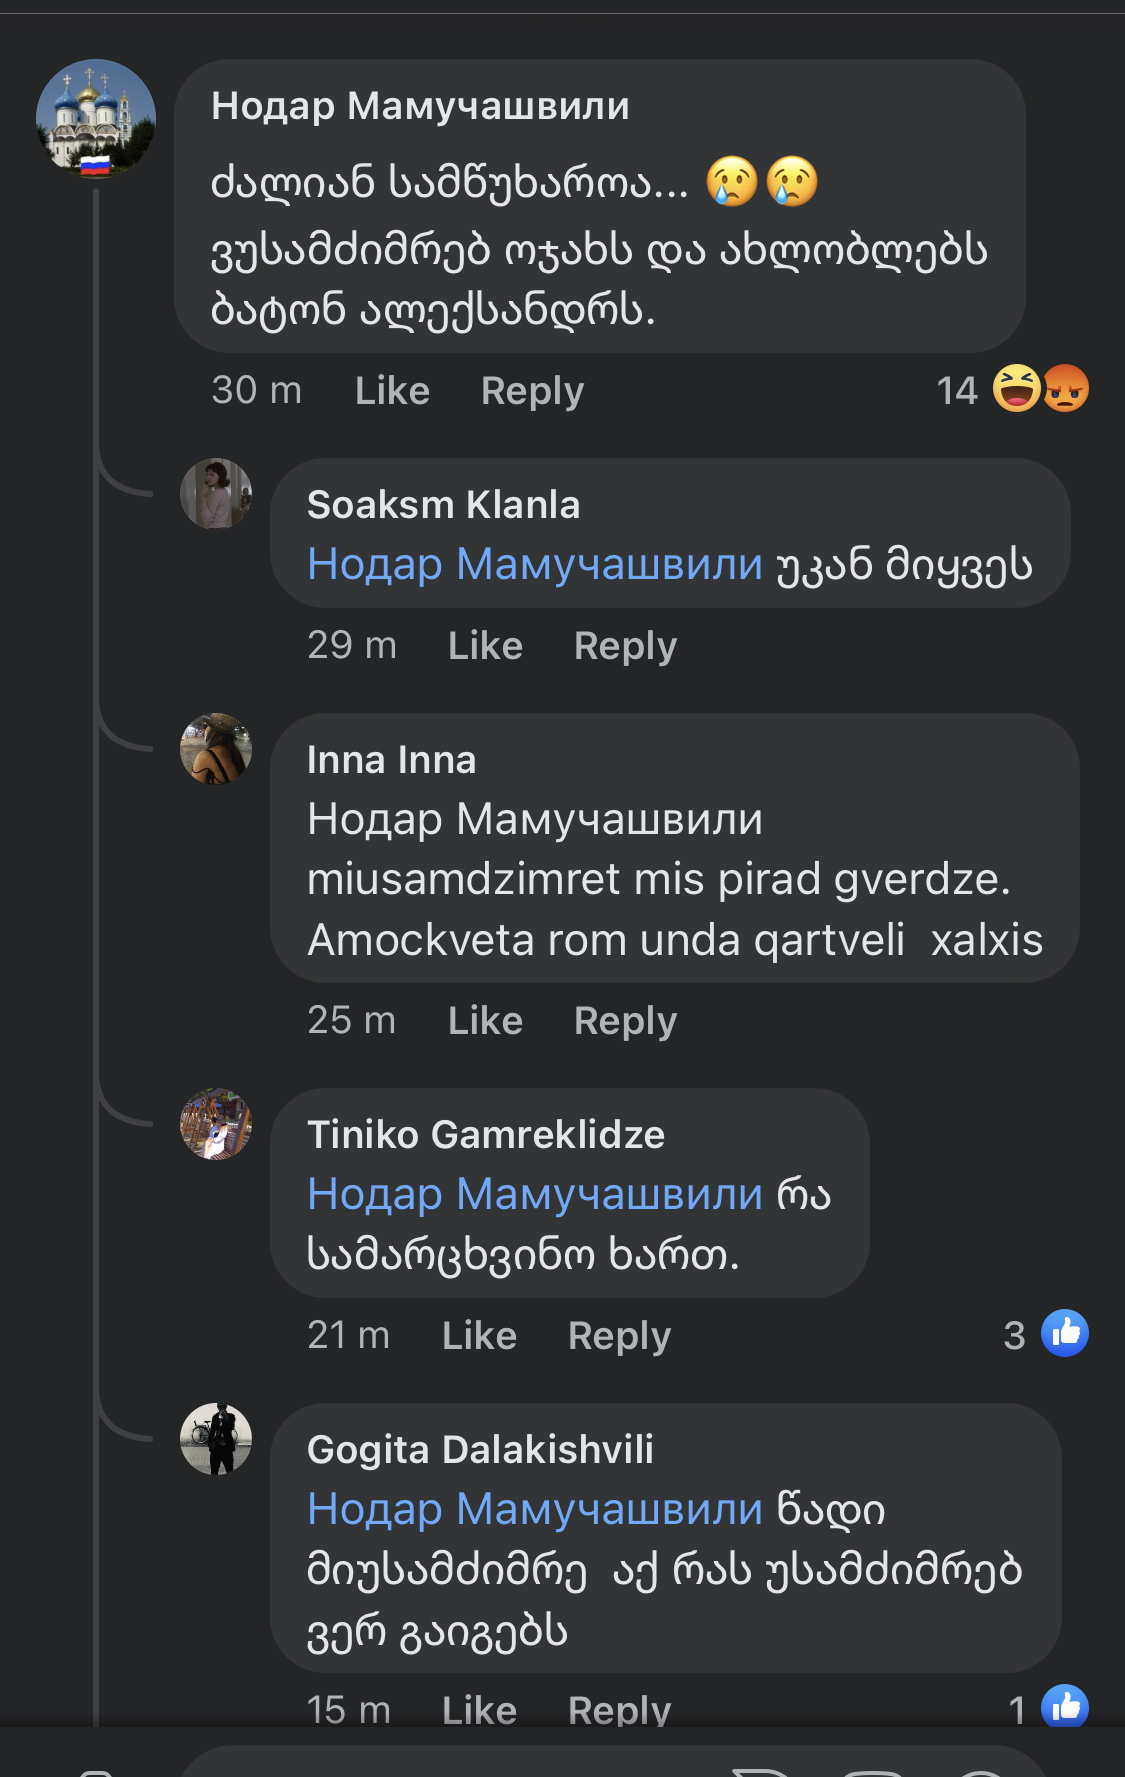The image size is (1125, 1777).
Task: Reply to Soaksm Klanla's comment
Action: [x=625, y=645]
